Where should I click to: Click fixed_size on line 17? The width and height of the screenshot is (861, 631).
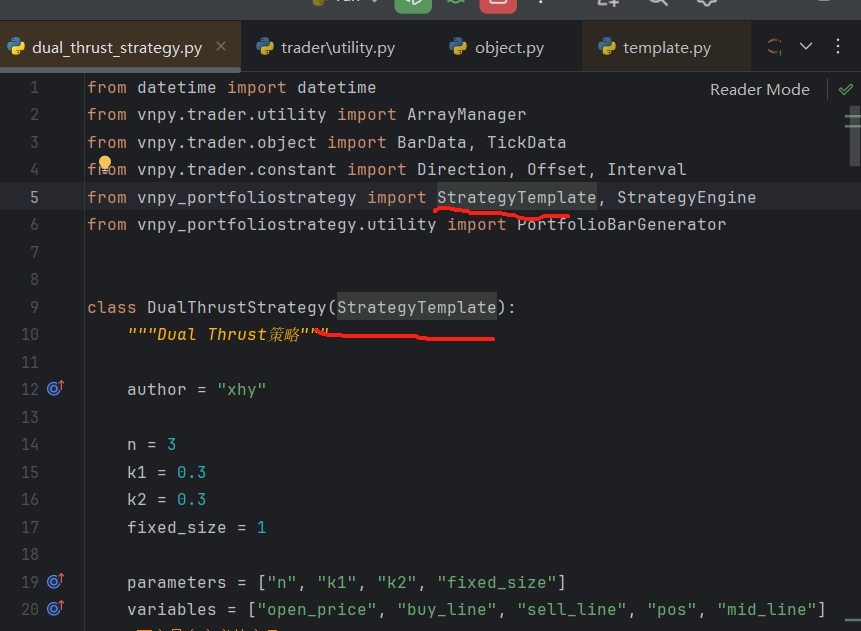point(177,527)
